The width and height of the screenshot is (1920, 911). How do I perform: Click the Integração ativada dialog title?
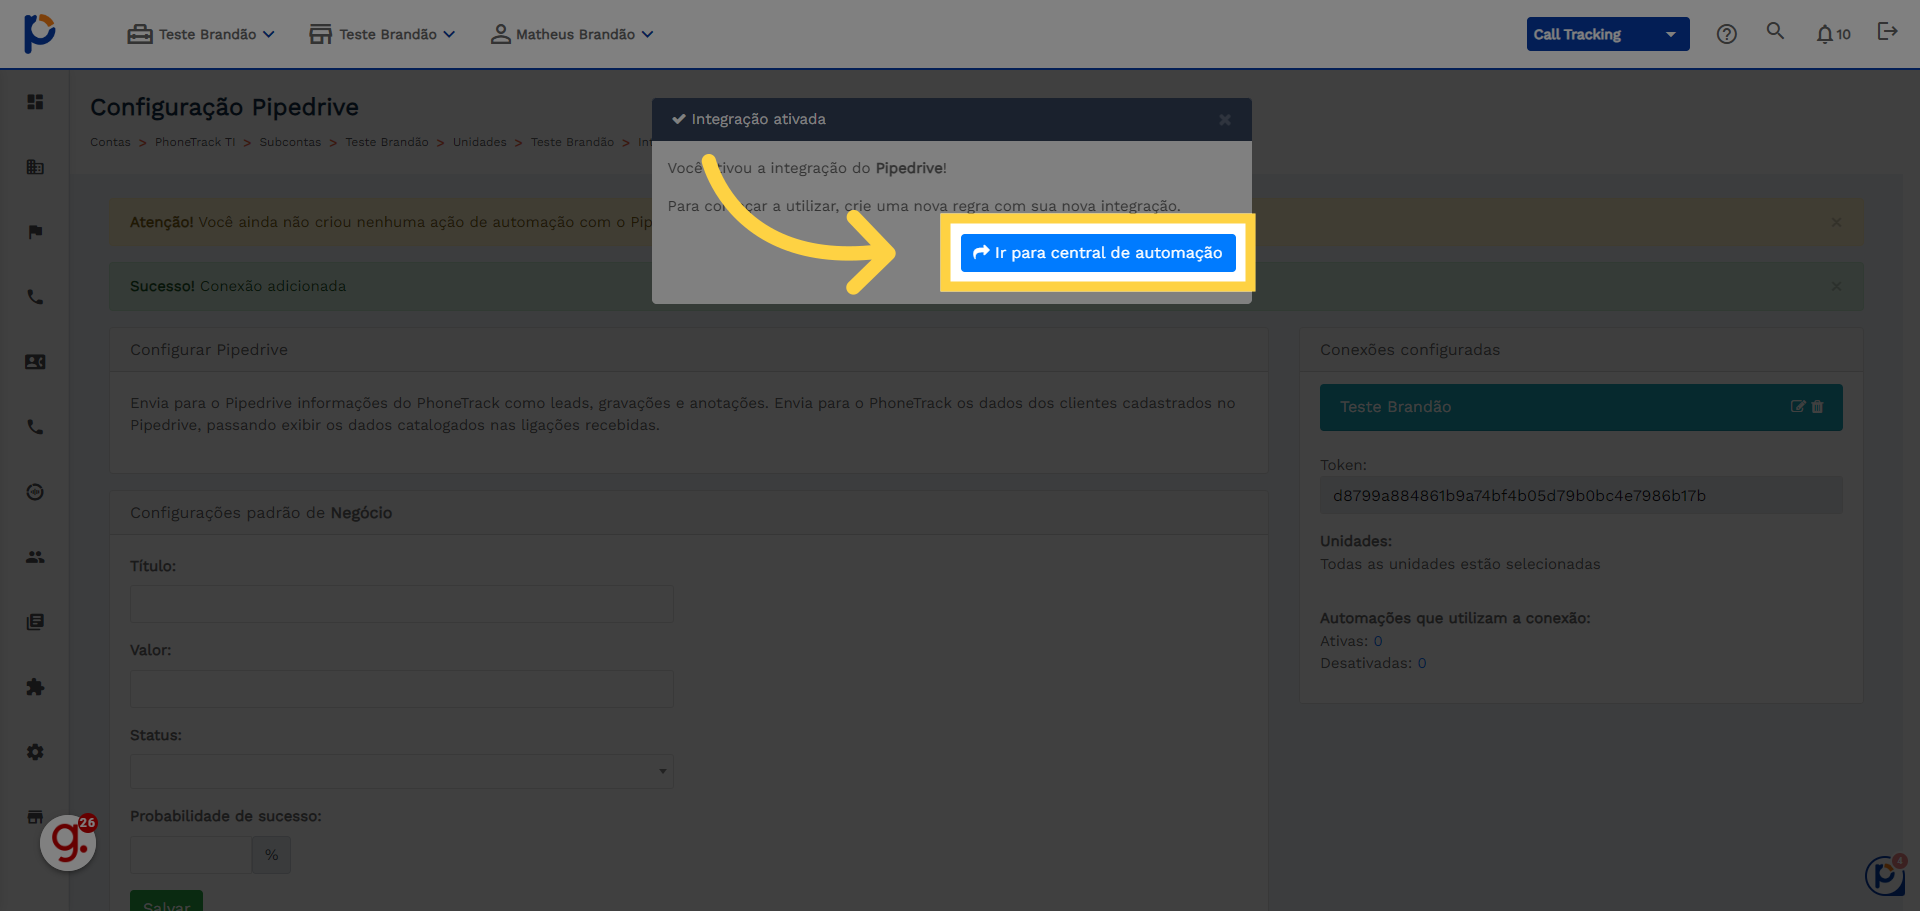(758, 119)
